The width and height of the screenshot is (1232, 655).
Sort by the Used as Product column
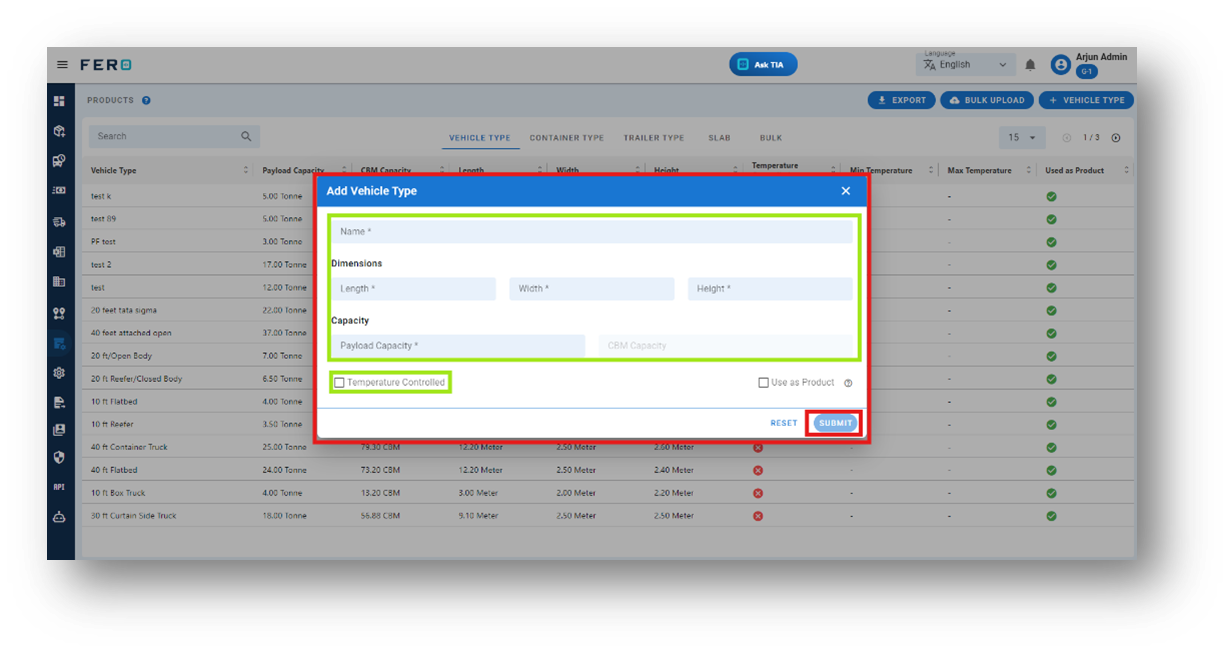(x=1125, y=171)
